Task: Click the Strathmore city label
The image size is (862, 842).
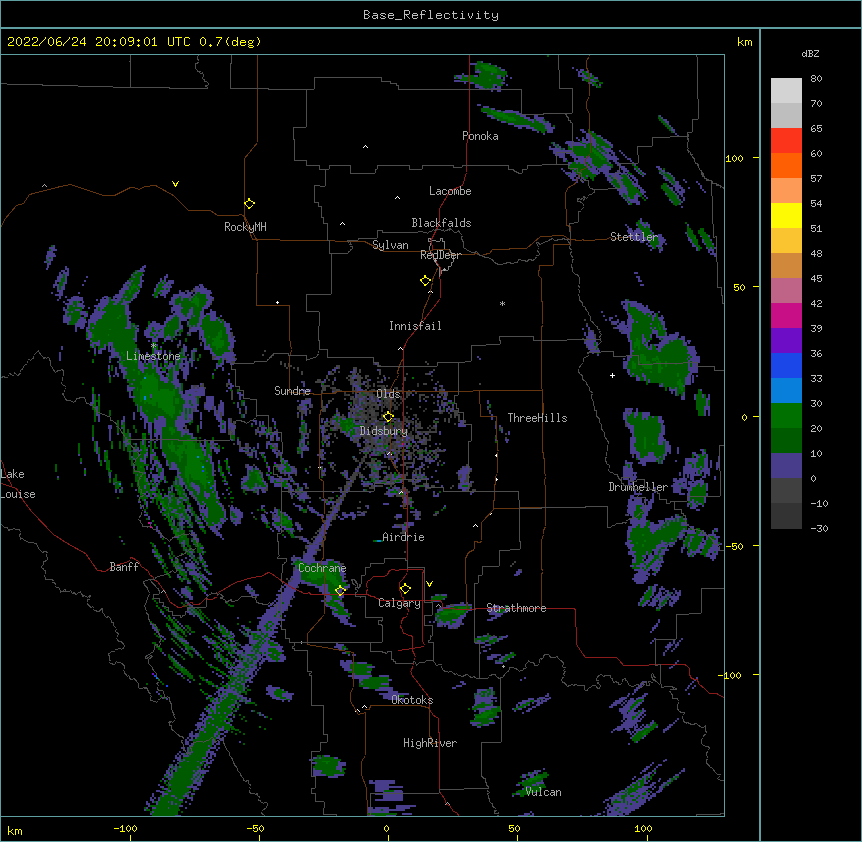Action: 516,608
